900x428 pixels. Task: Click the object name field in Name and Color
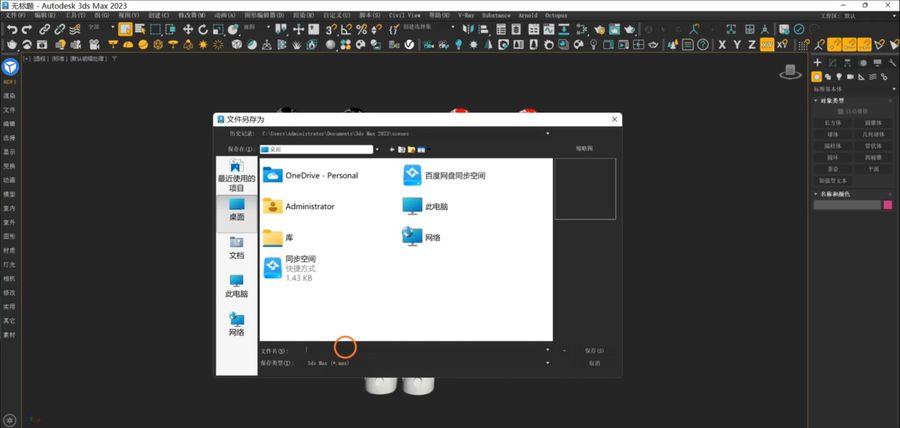(847, 205)
